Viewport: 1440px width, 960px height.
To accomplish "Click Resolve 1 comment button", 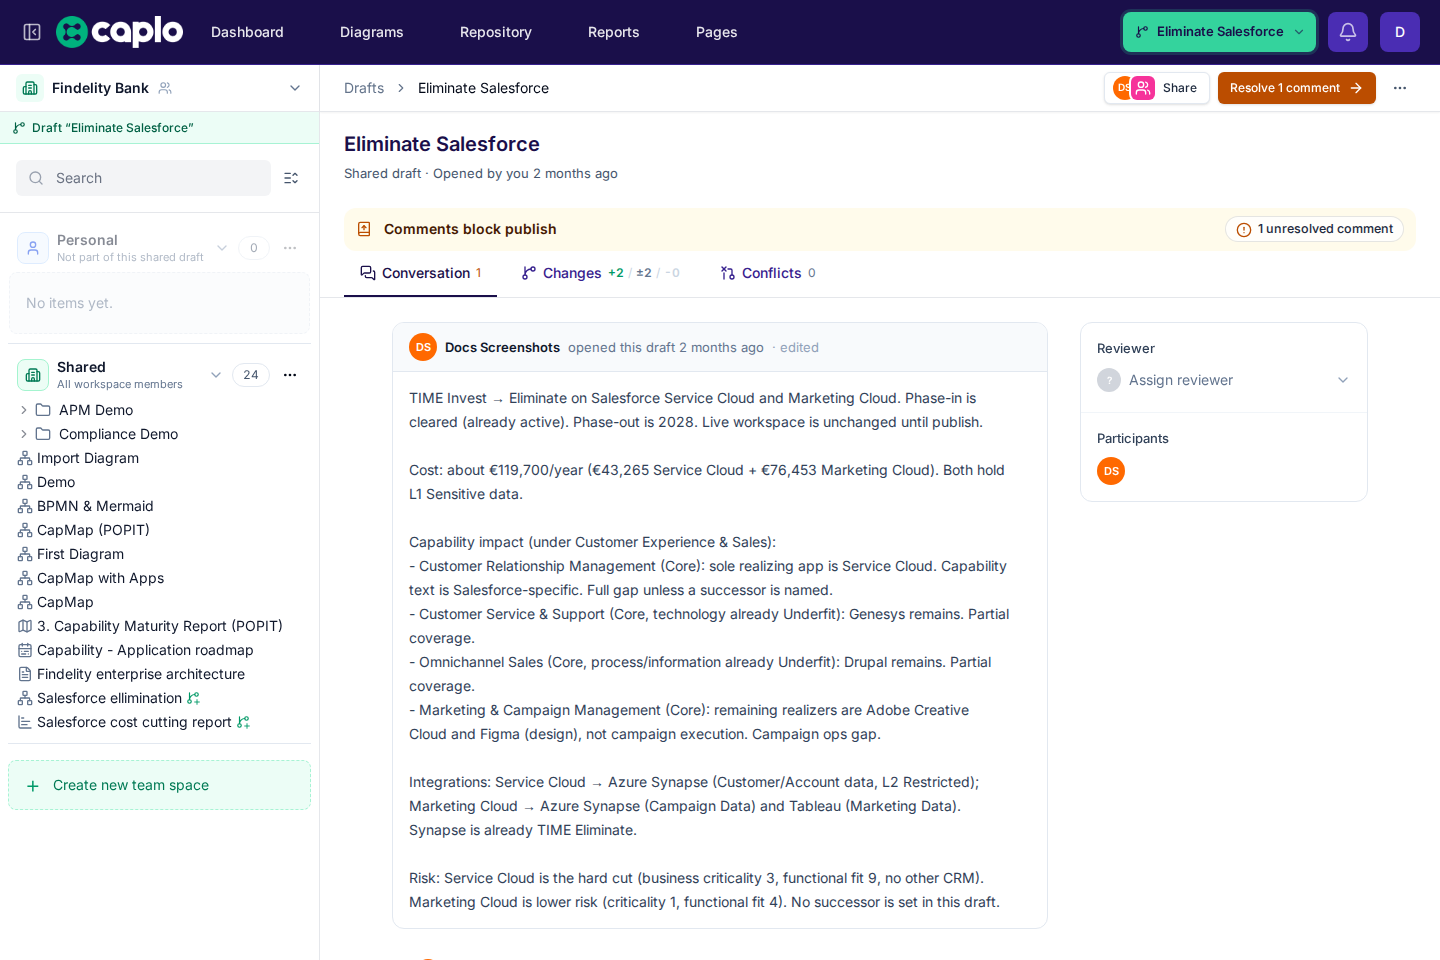I will point(1297,88).
